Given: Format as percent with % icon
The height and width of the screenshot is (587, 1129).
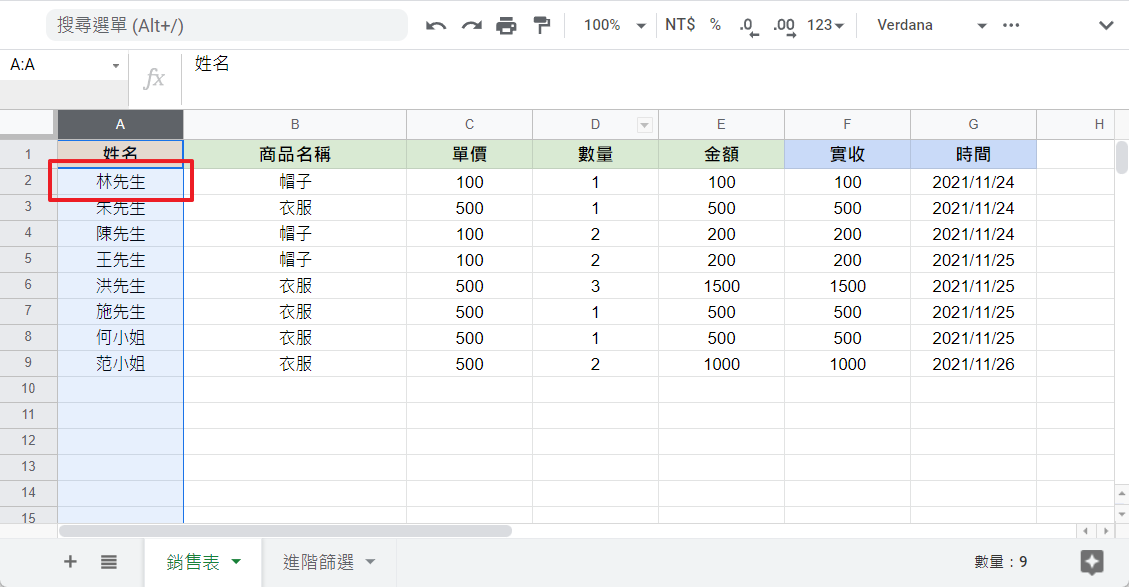Looking at the screenshot, I should (x=715, y=25).
